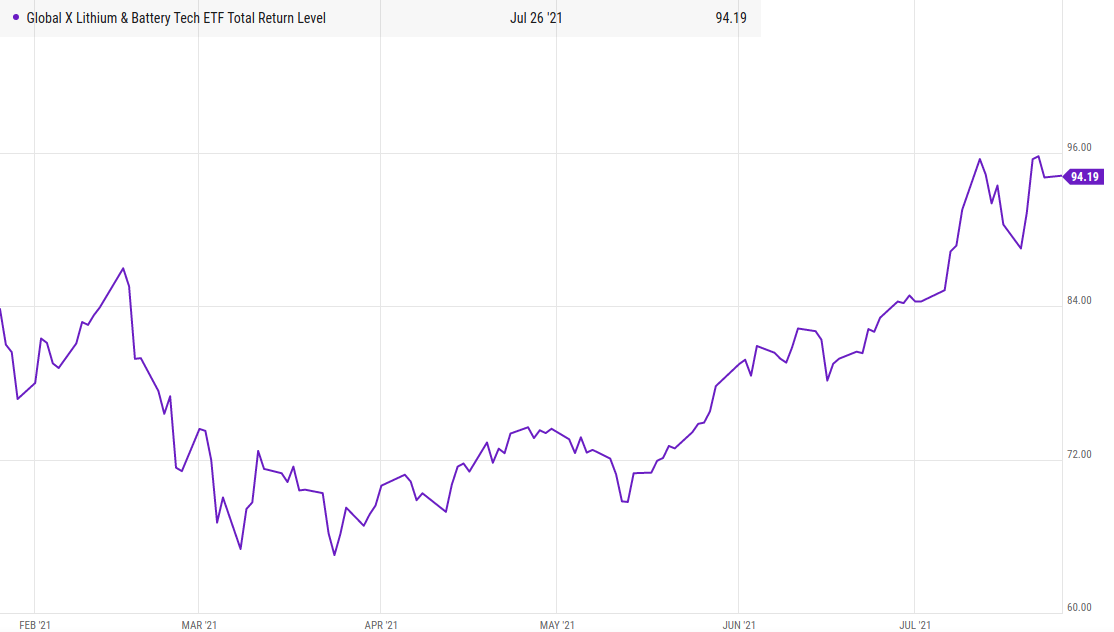Select the Global X Lithium & Battery Tech ETF label

(176, 18)
